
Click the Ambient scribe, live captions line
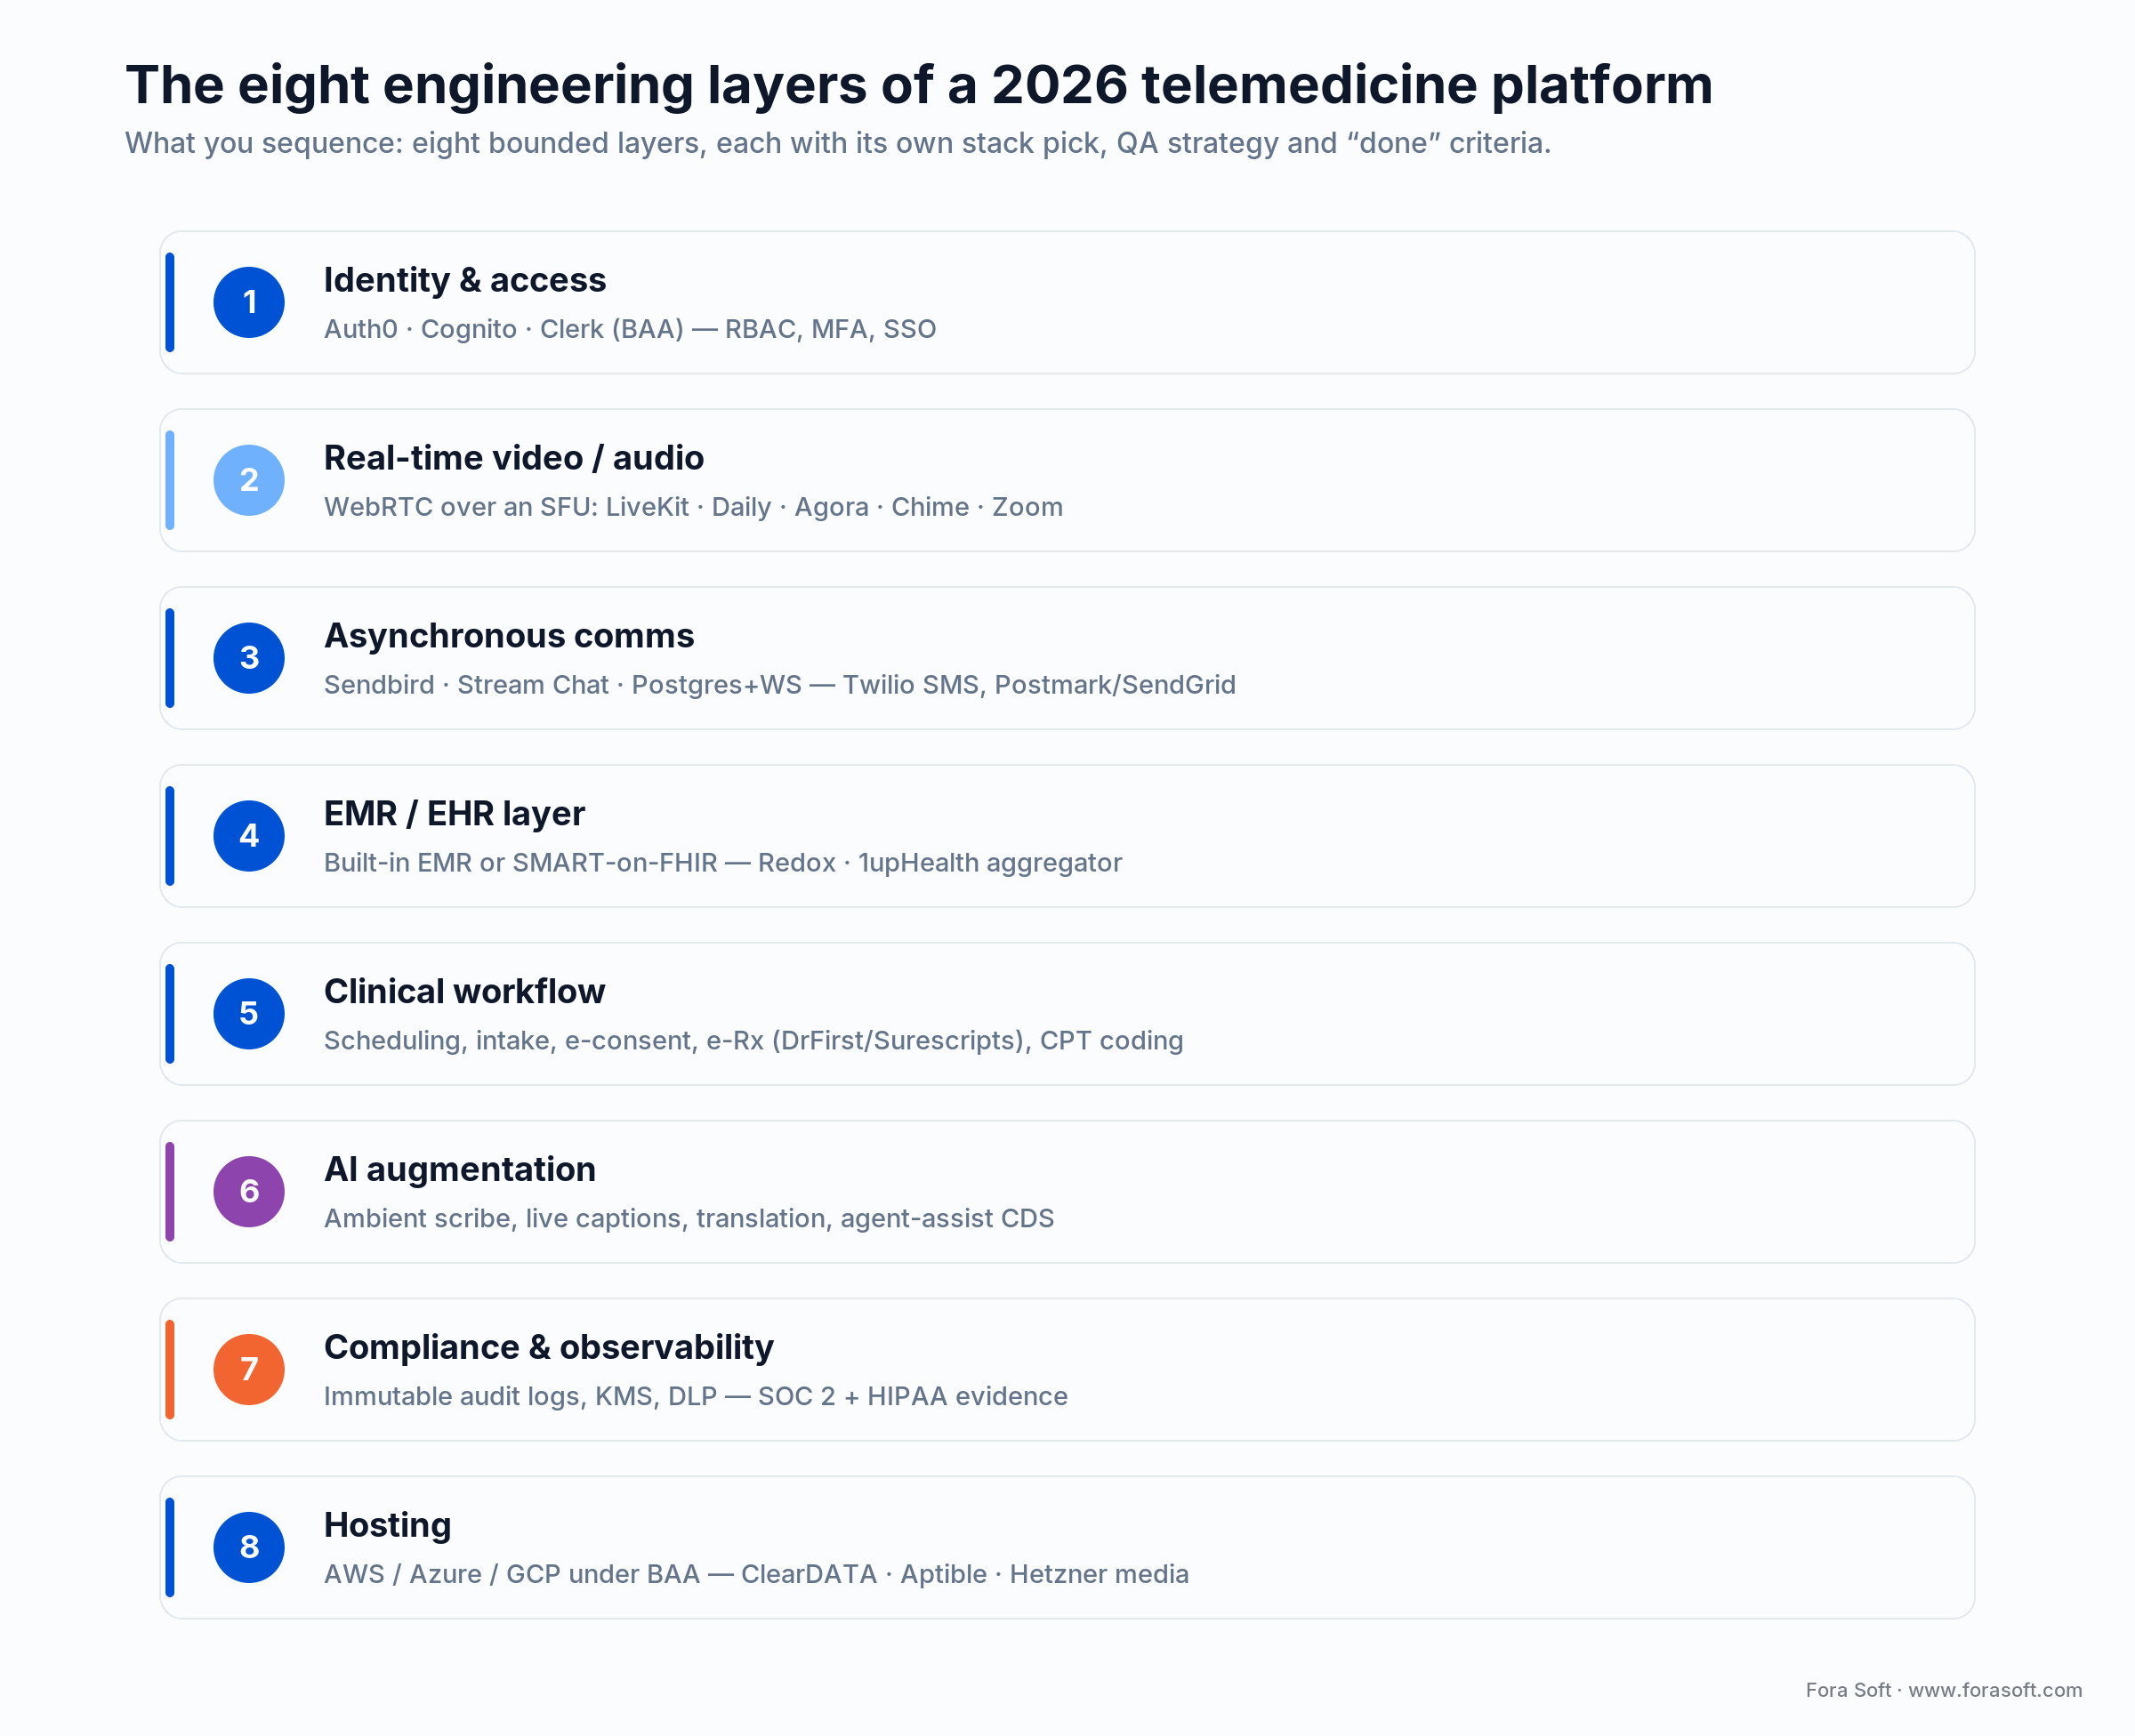(x=689, y=1218)
